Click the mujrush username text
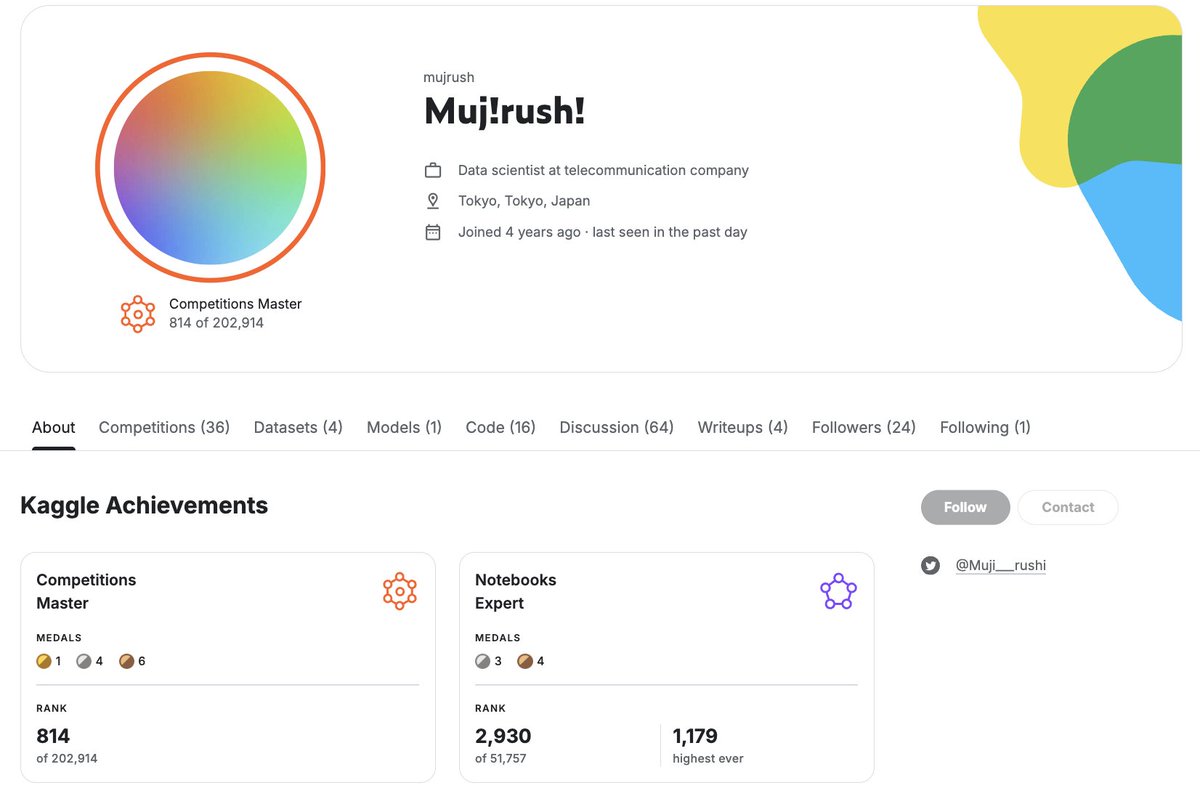The height and width of the screenshot is (796, 1200). coord(449,77)
